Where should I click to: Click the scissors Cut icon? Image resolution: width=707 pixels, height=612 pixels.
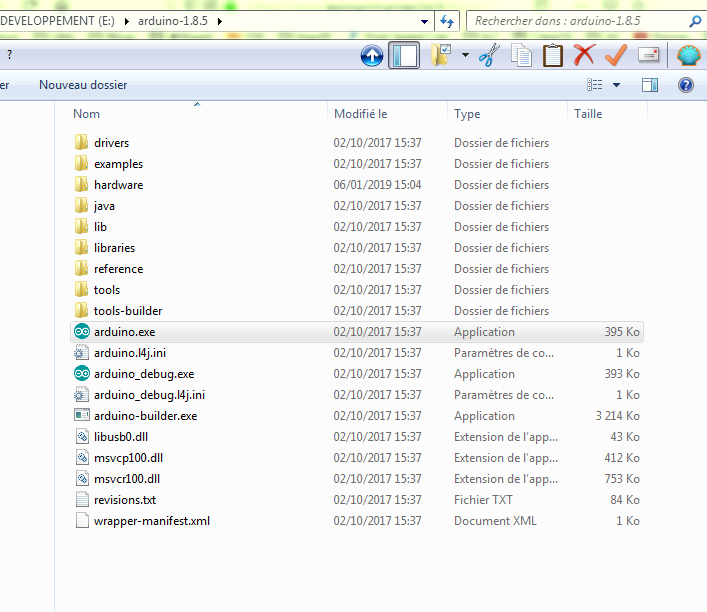pos(489,55)
